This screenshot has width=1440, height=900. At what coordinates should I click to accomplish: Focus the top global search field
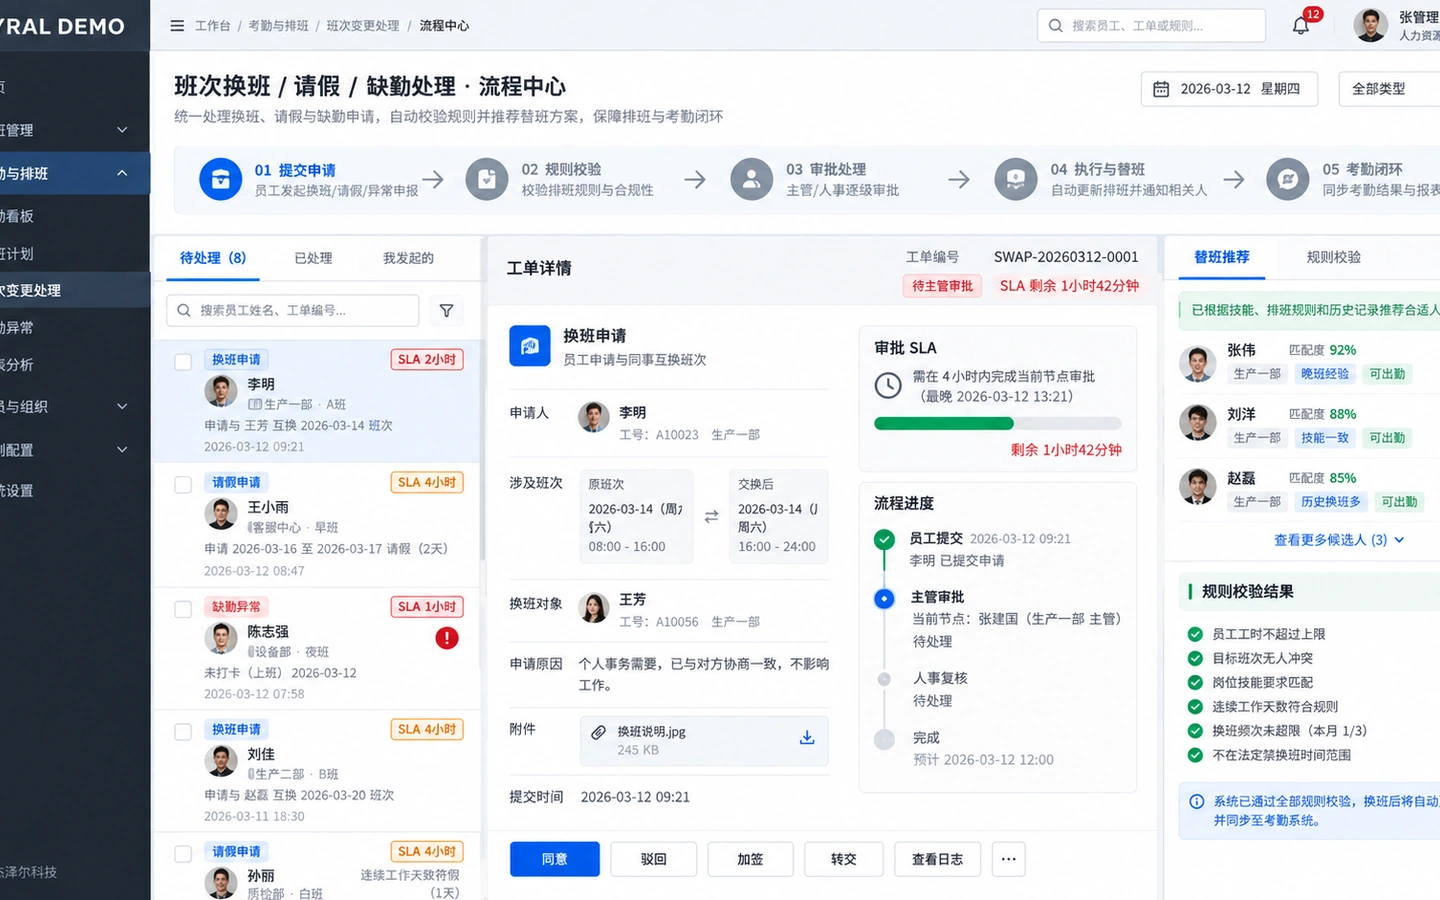click(x=1152, y=26)
